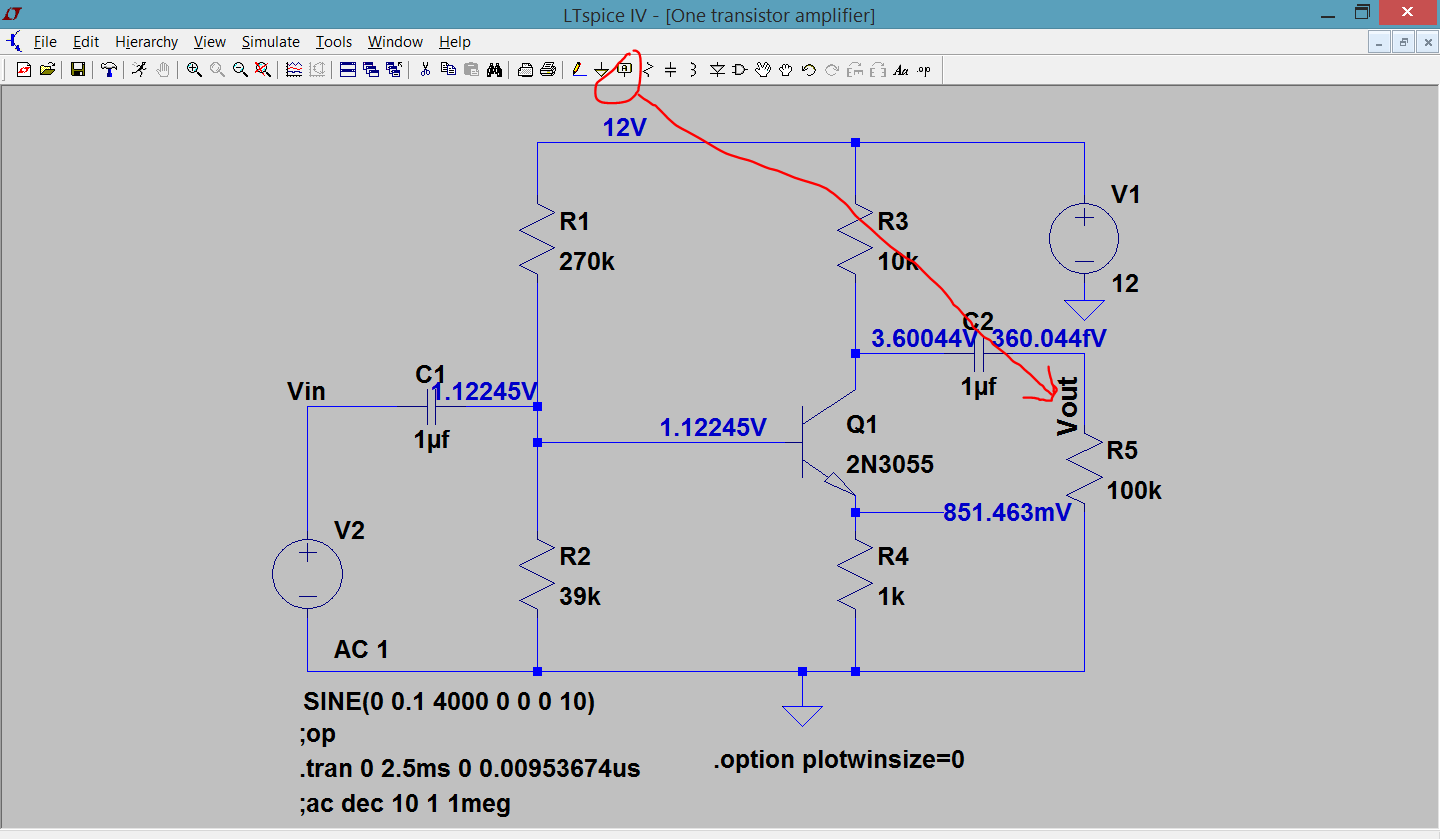
Task: Click the Zoom In magnifier icon
Action: [x=194, y=70]
